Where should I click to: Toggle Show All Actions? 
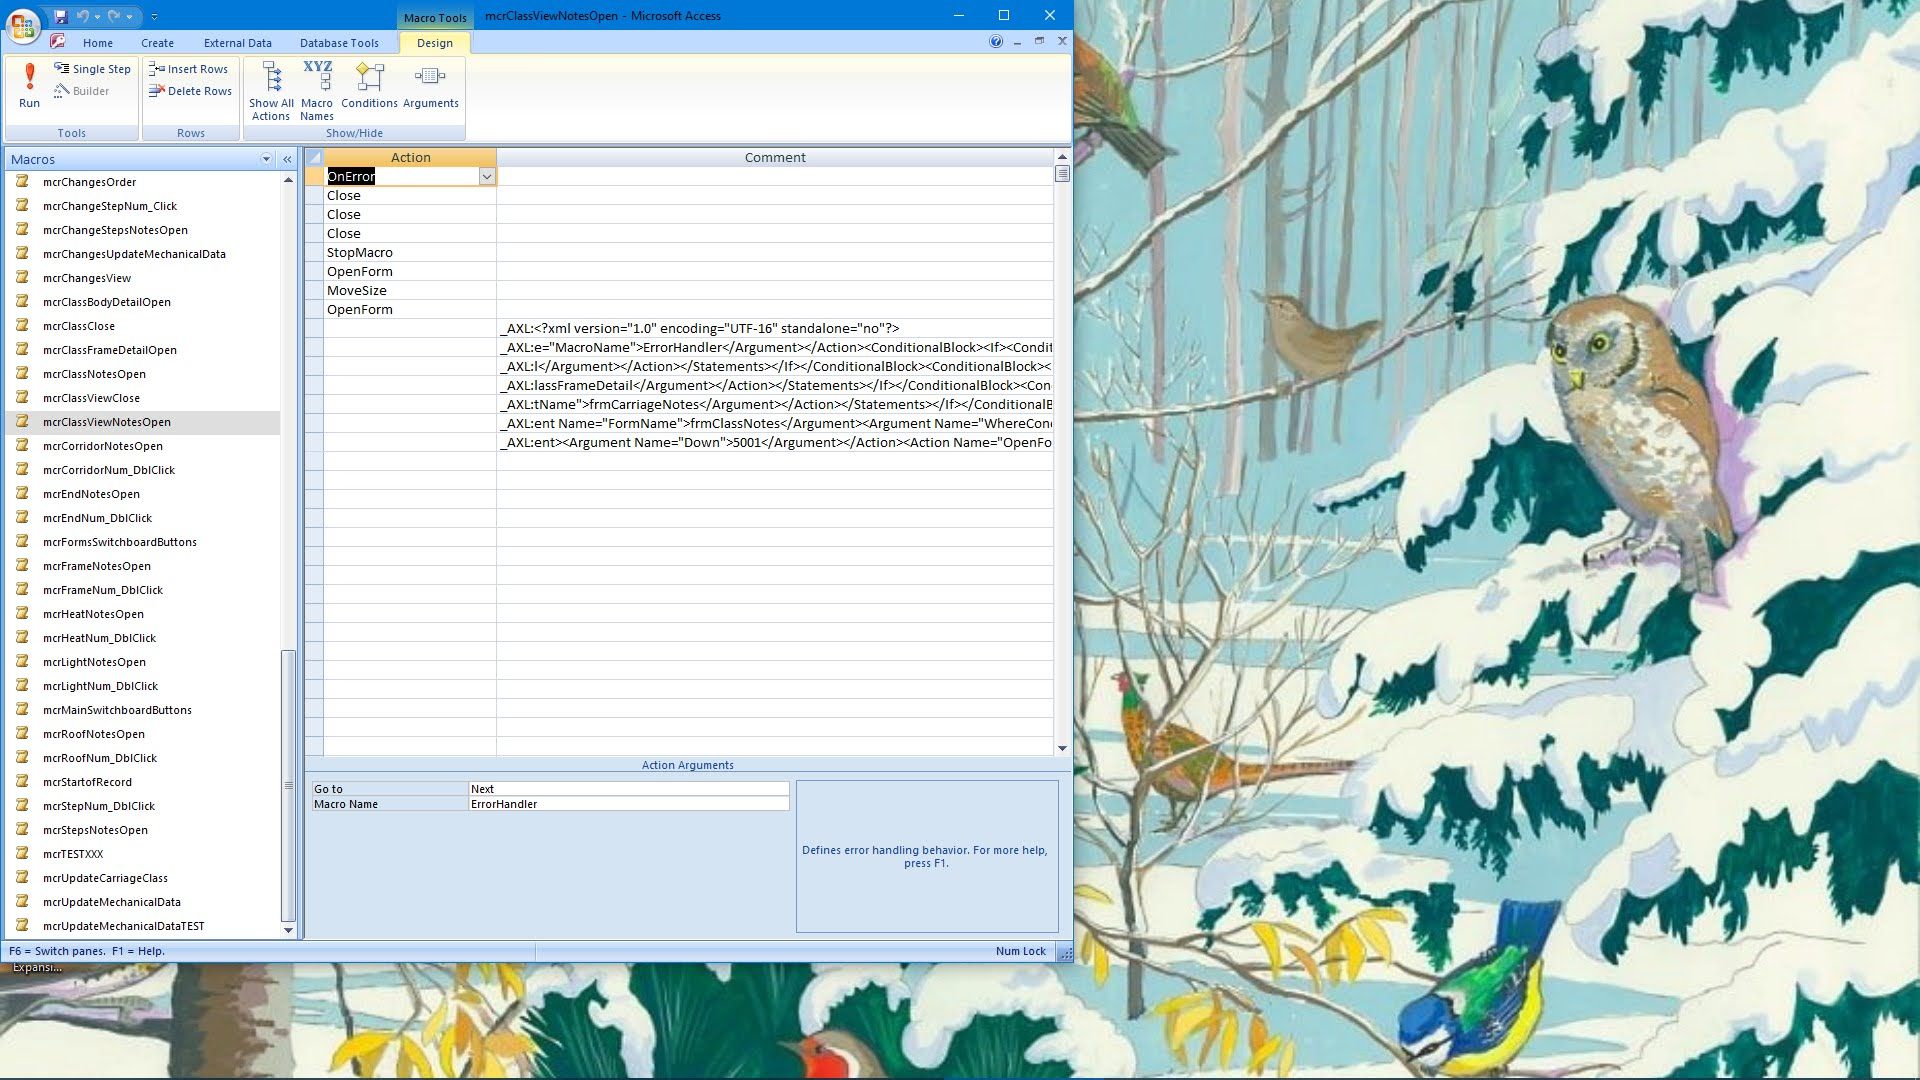click(271, 90)
